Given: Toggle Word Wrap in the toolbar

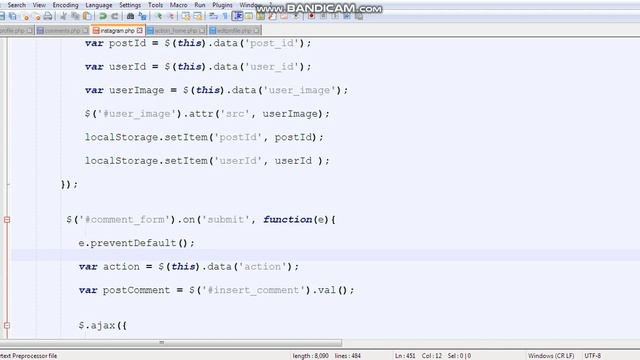Looking at the screenshot, I should coord(213,16).
